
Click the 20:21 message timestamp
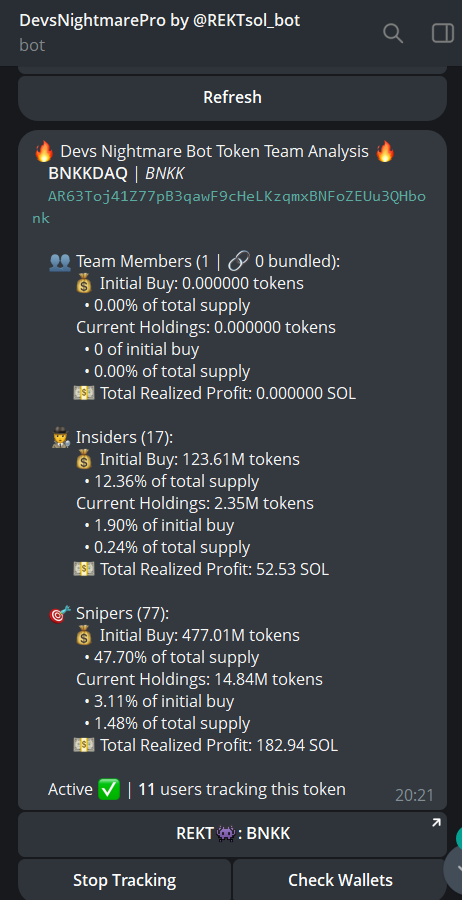[x=414, y=795]
